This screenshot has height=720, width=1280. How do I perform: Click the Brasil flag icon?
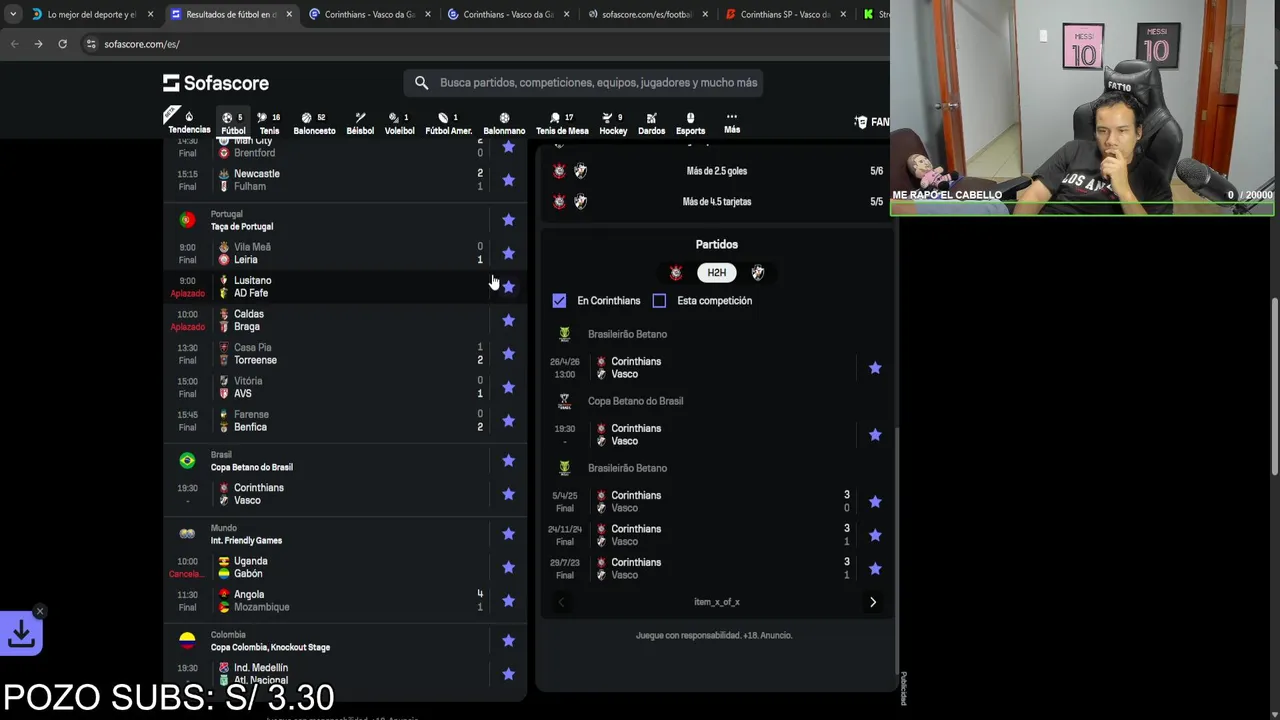[x=187, y=461]
